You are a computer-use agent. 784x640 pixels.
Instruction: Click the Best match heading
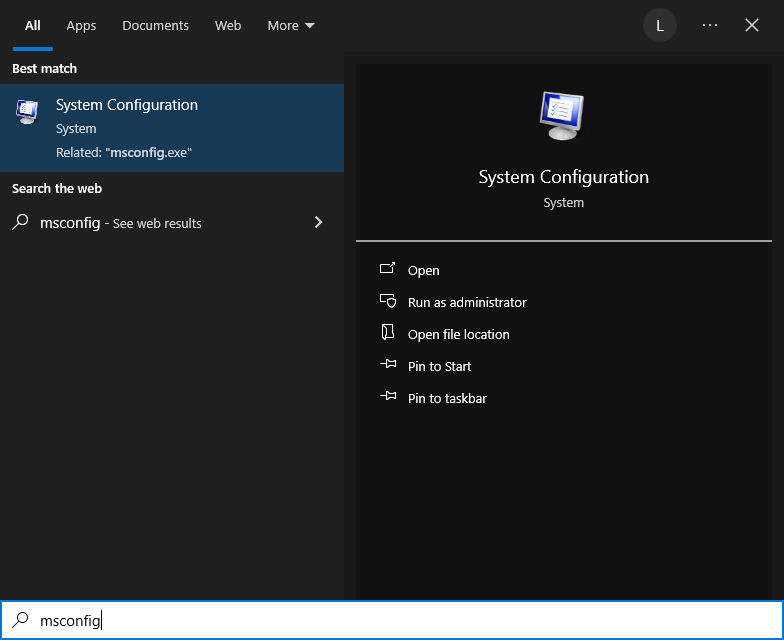coord(44,68)
